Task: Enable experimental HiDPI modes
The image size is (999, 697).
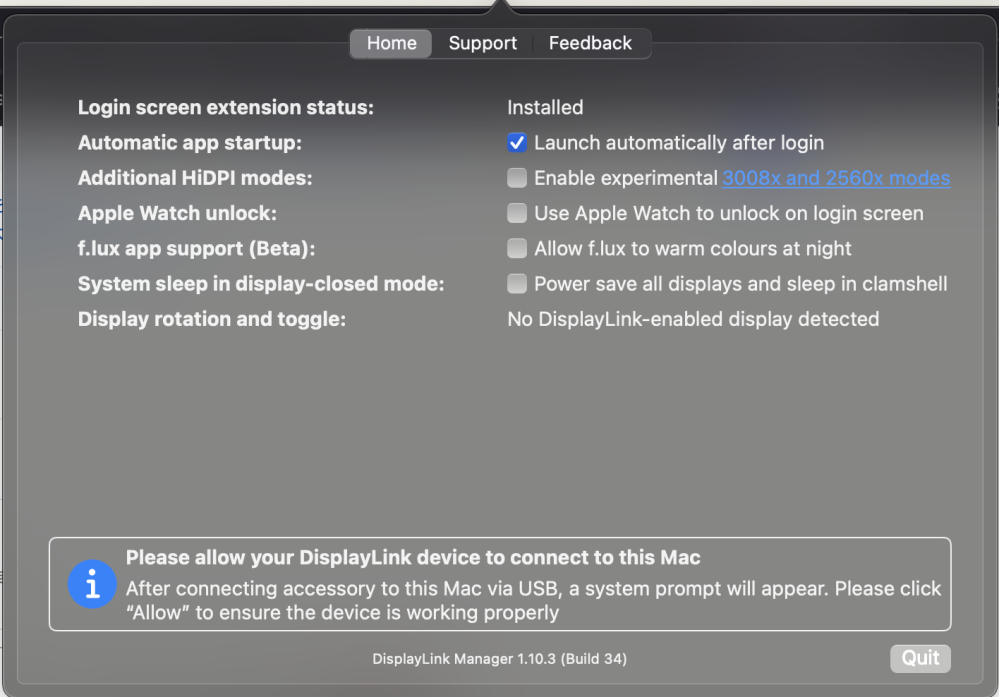Action: (x=517, y=178)
